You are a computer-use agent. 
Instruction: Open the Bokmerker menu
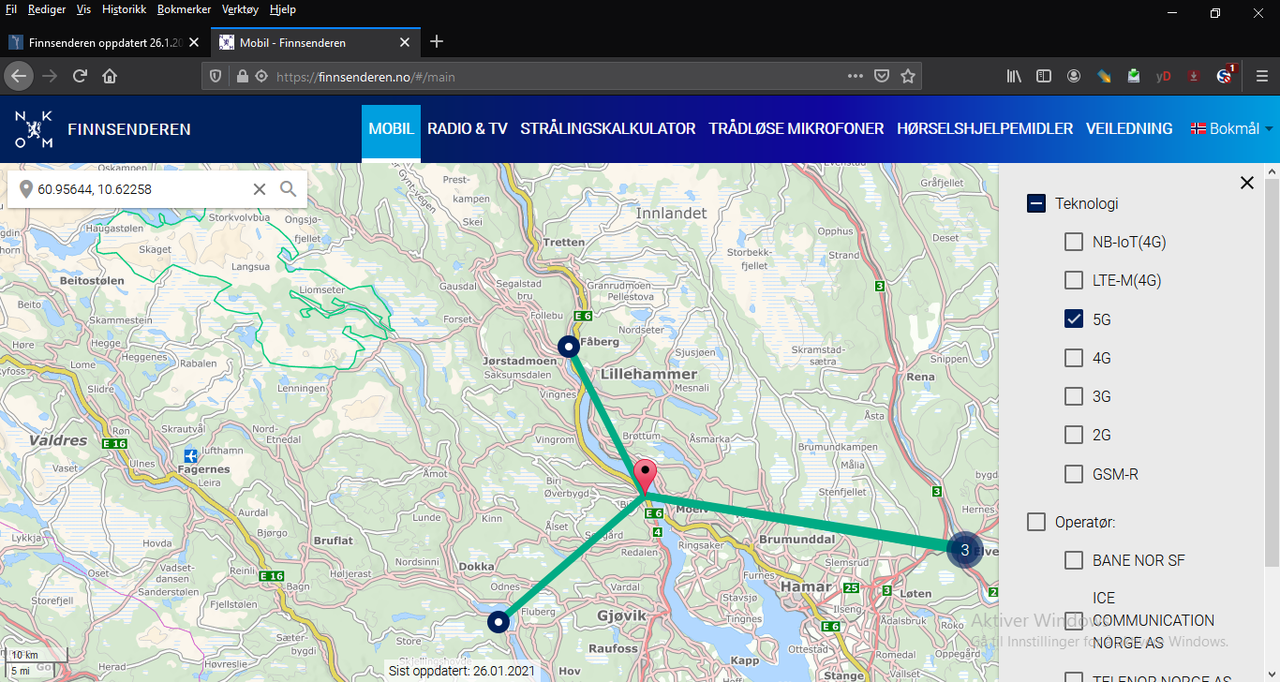coord(185,9)
